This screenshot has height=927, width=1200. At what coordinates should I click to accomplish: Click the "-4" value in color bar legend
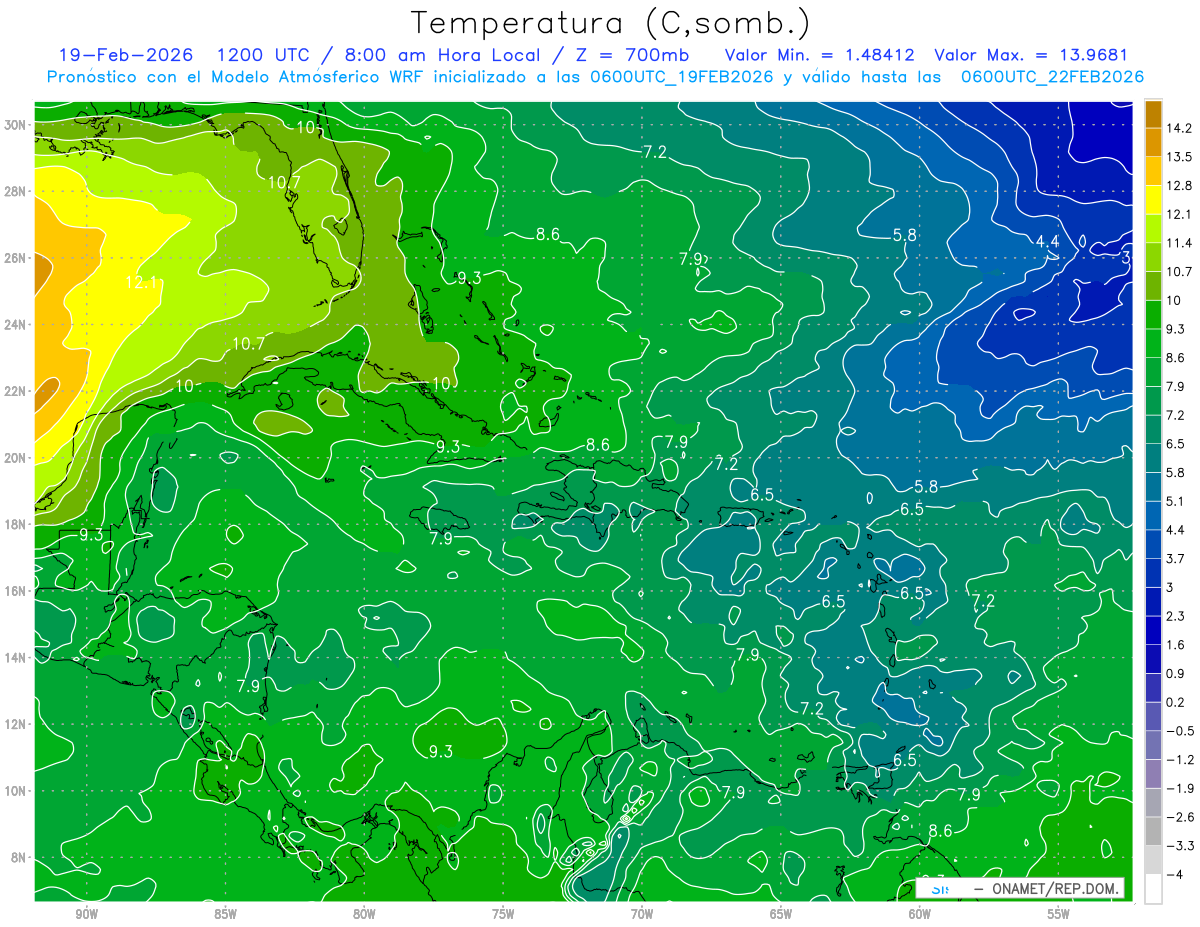1174,875
